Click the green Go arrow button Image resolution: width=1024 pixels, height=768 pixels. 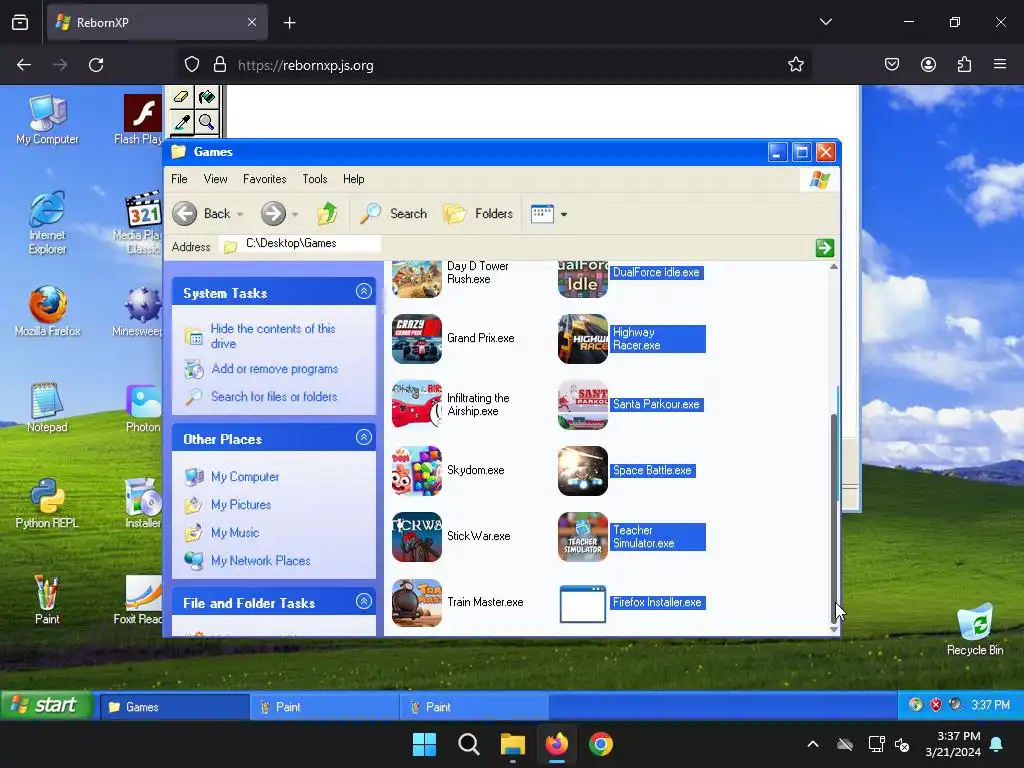click(x=825, y=248)
